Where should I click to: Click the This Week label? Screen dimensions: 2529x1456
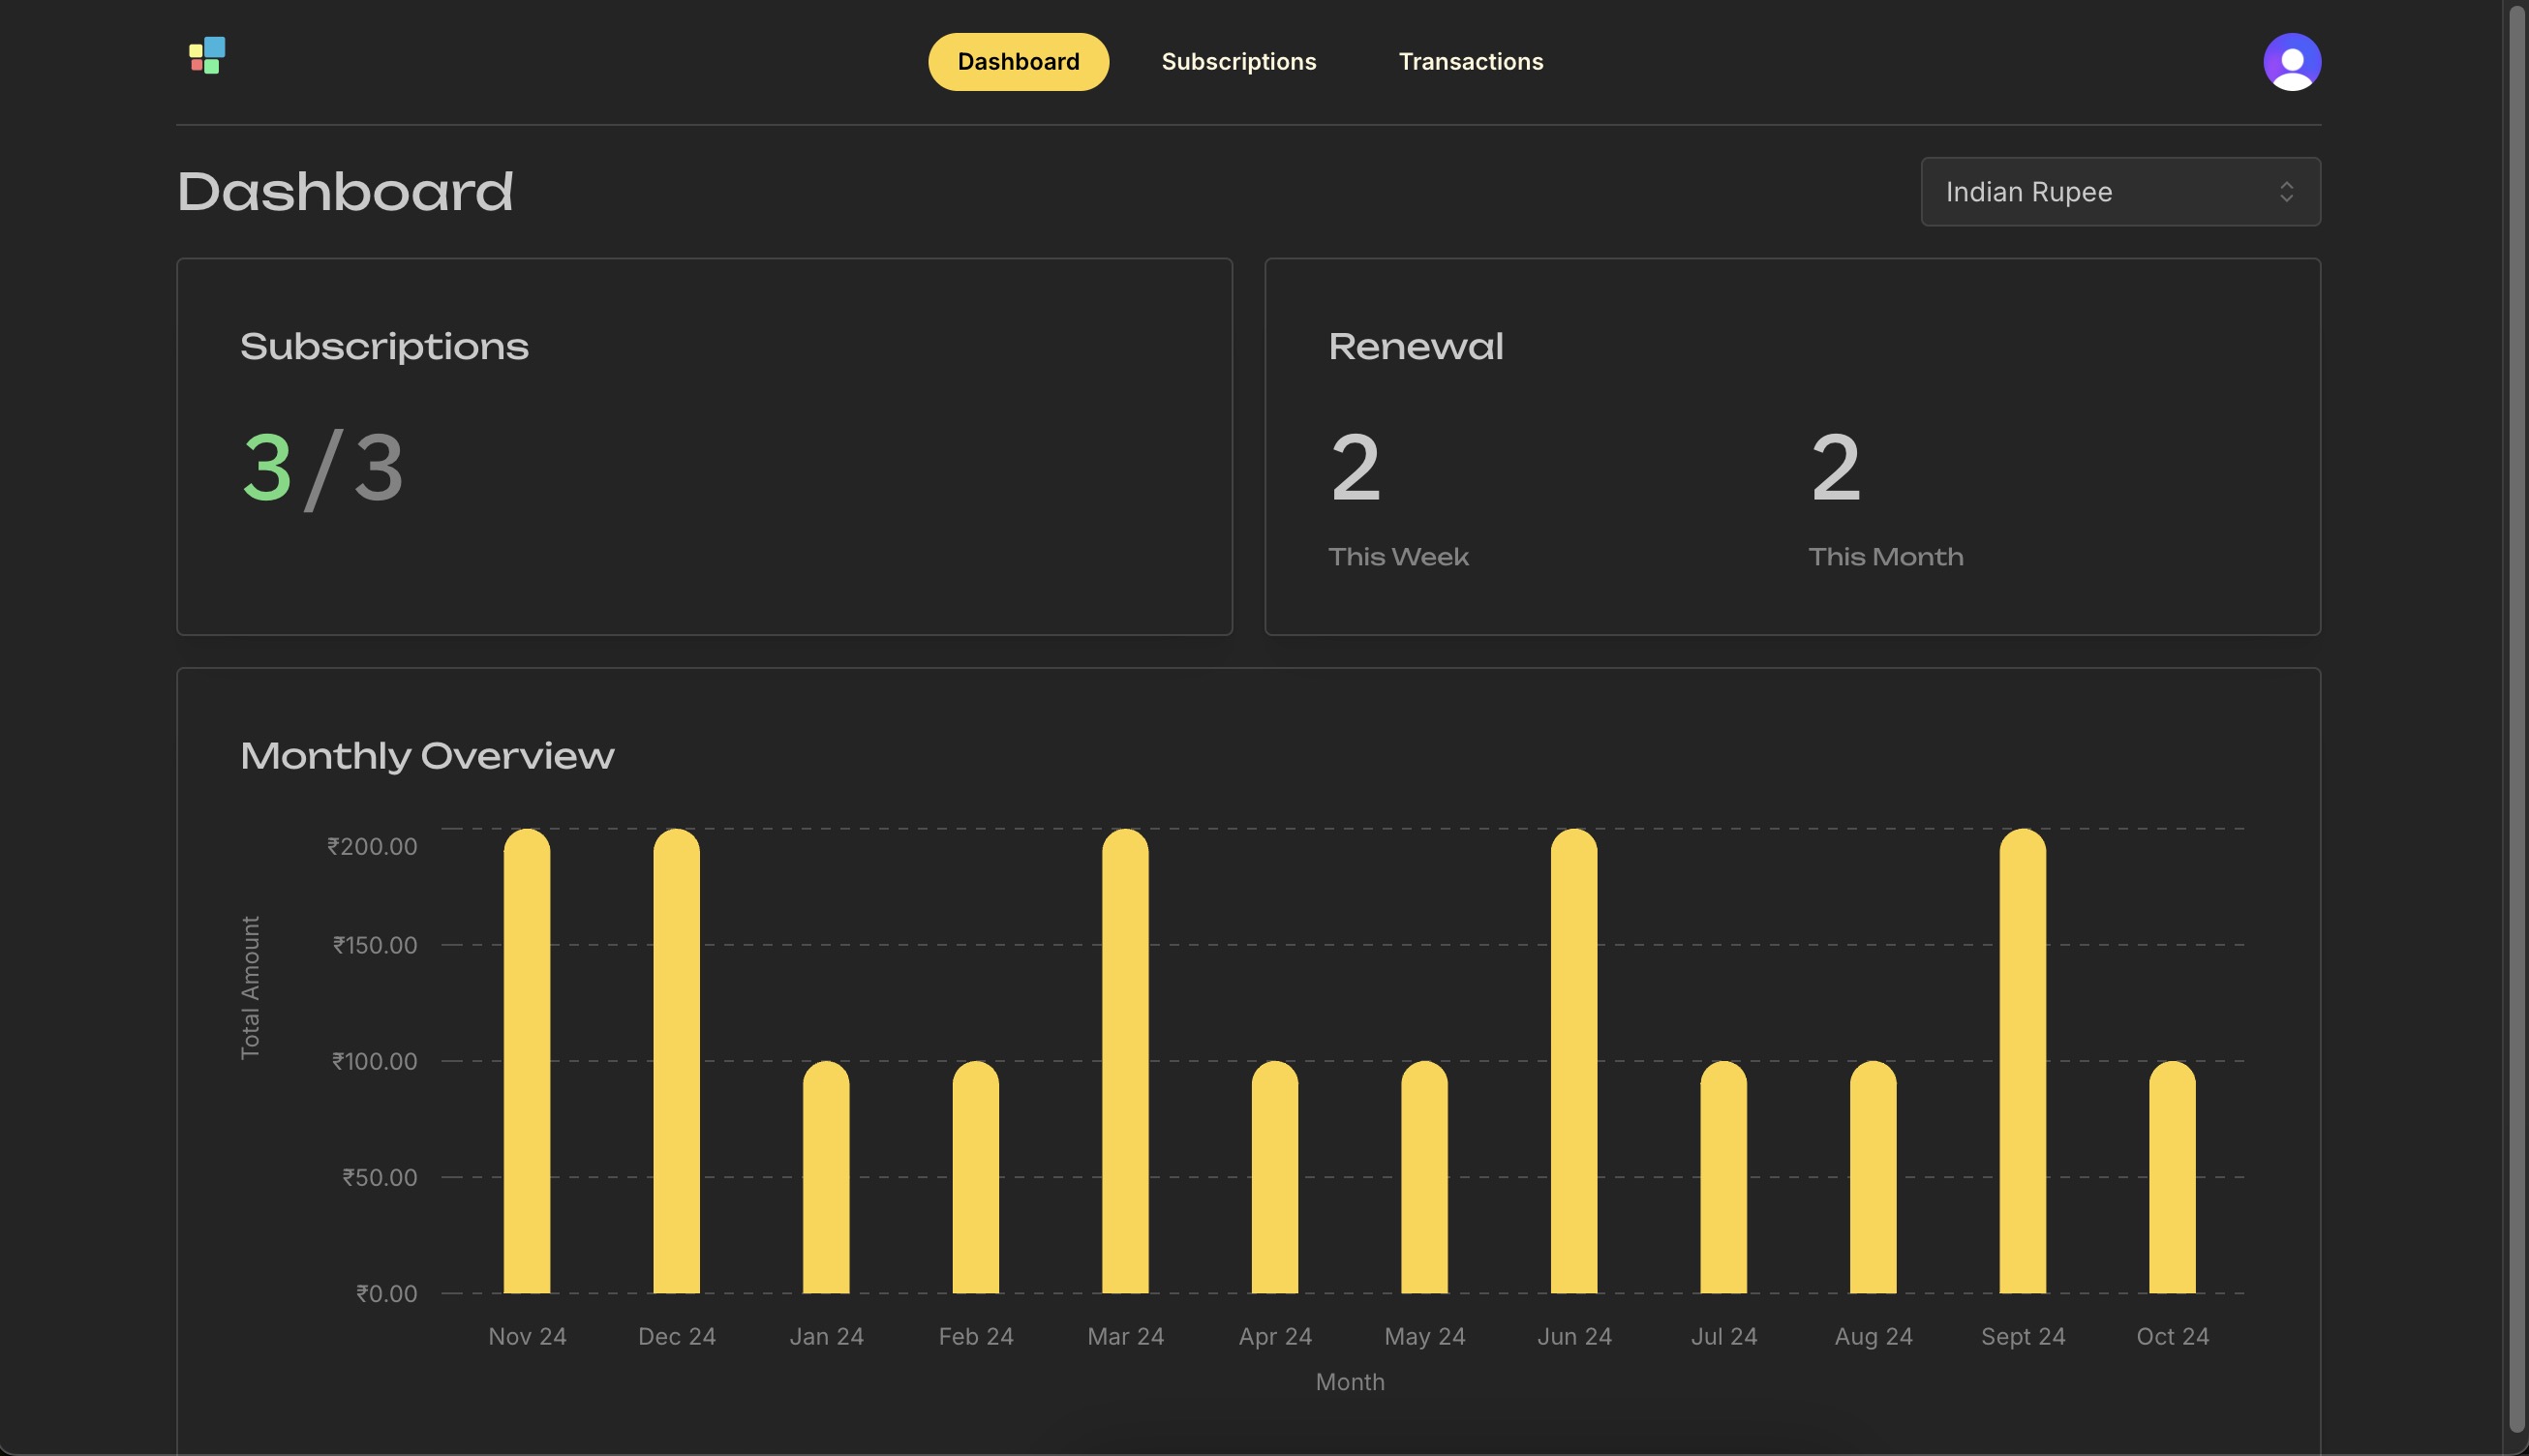coord(1398,557)
